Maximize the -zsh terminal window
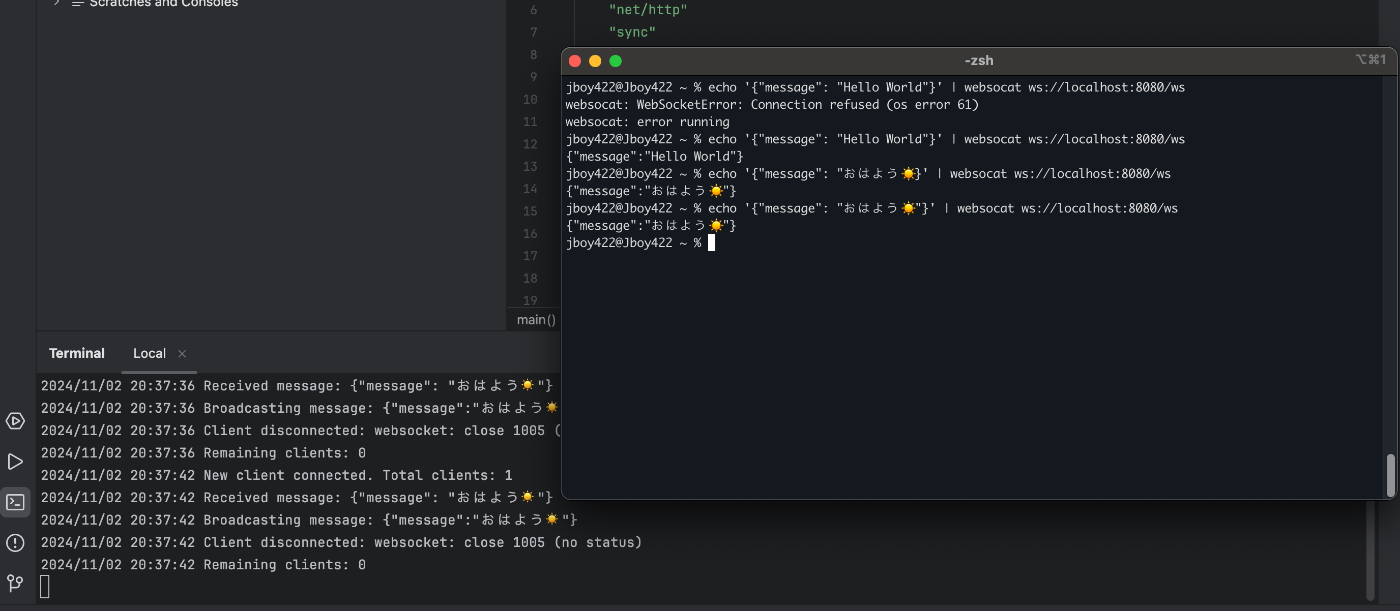This screenshot has height=611, width=1400. (615, 61)
